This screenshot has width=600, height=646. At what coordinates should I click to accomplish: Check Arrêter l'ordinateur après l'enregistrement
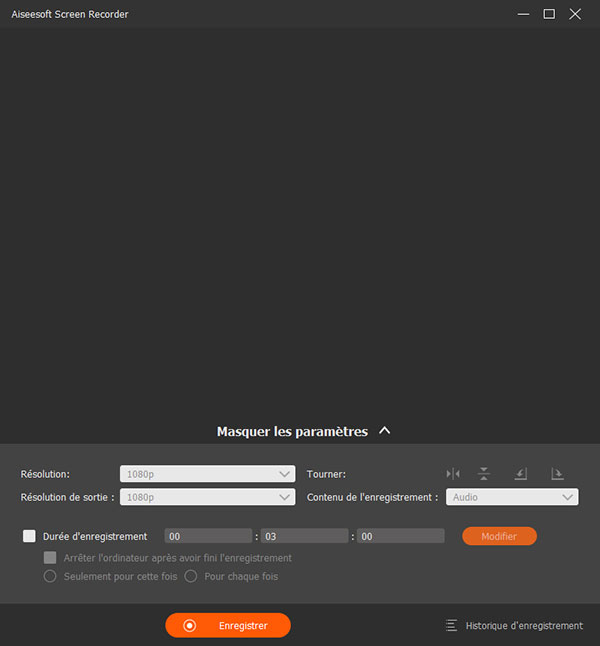50,558
